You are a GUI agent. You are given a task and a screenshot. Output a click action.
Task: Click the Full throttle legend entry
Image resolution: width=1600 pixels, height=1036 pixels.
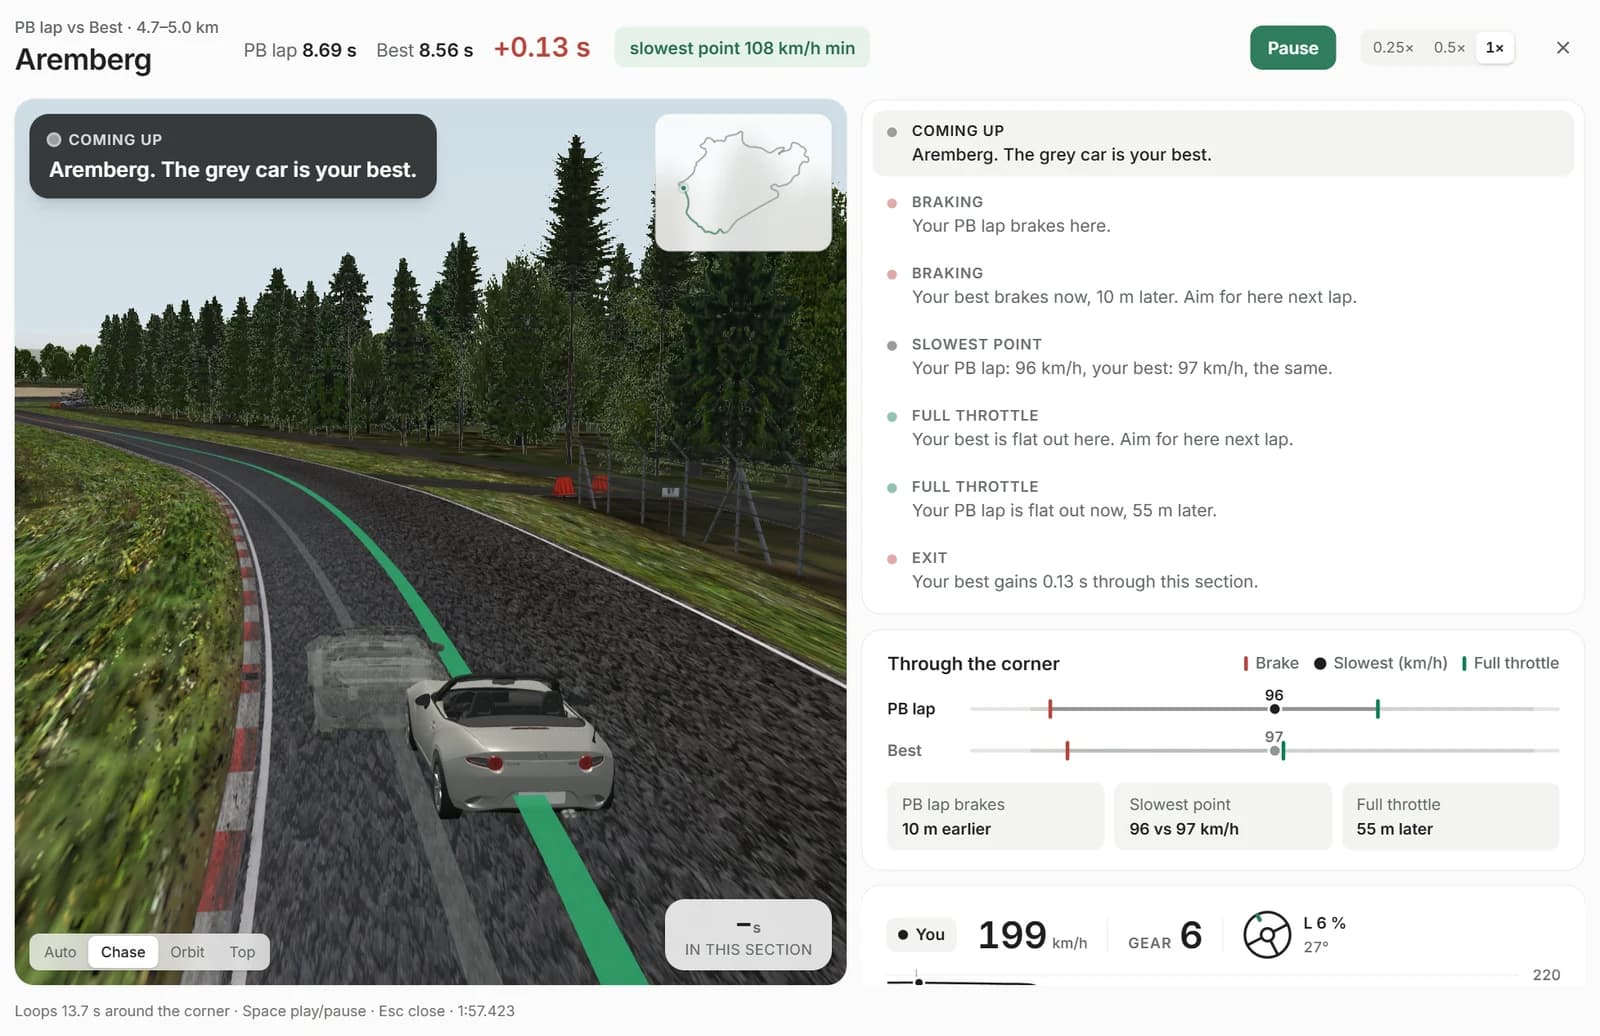pyautogui.click(x=1510, y=663)
